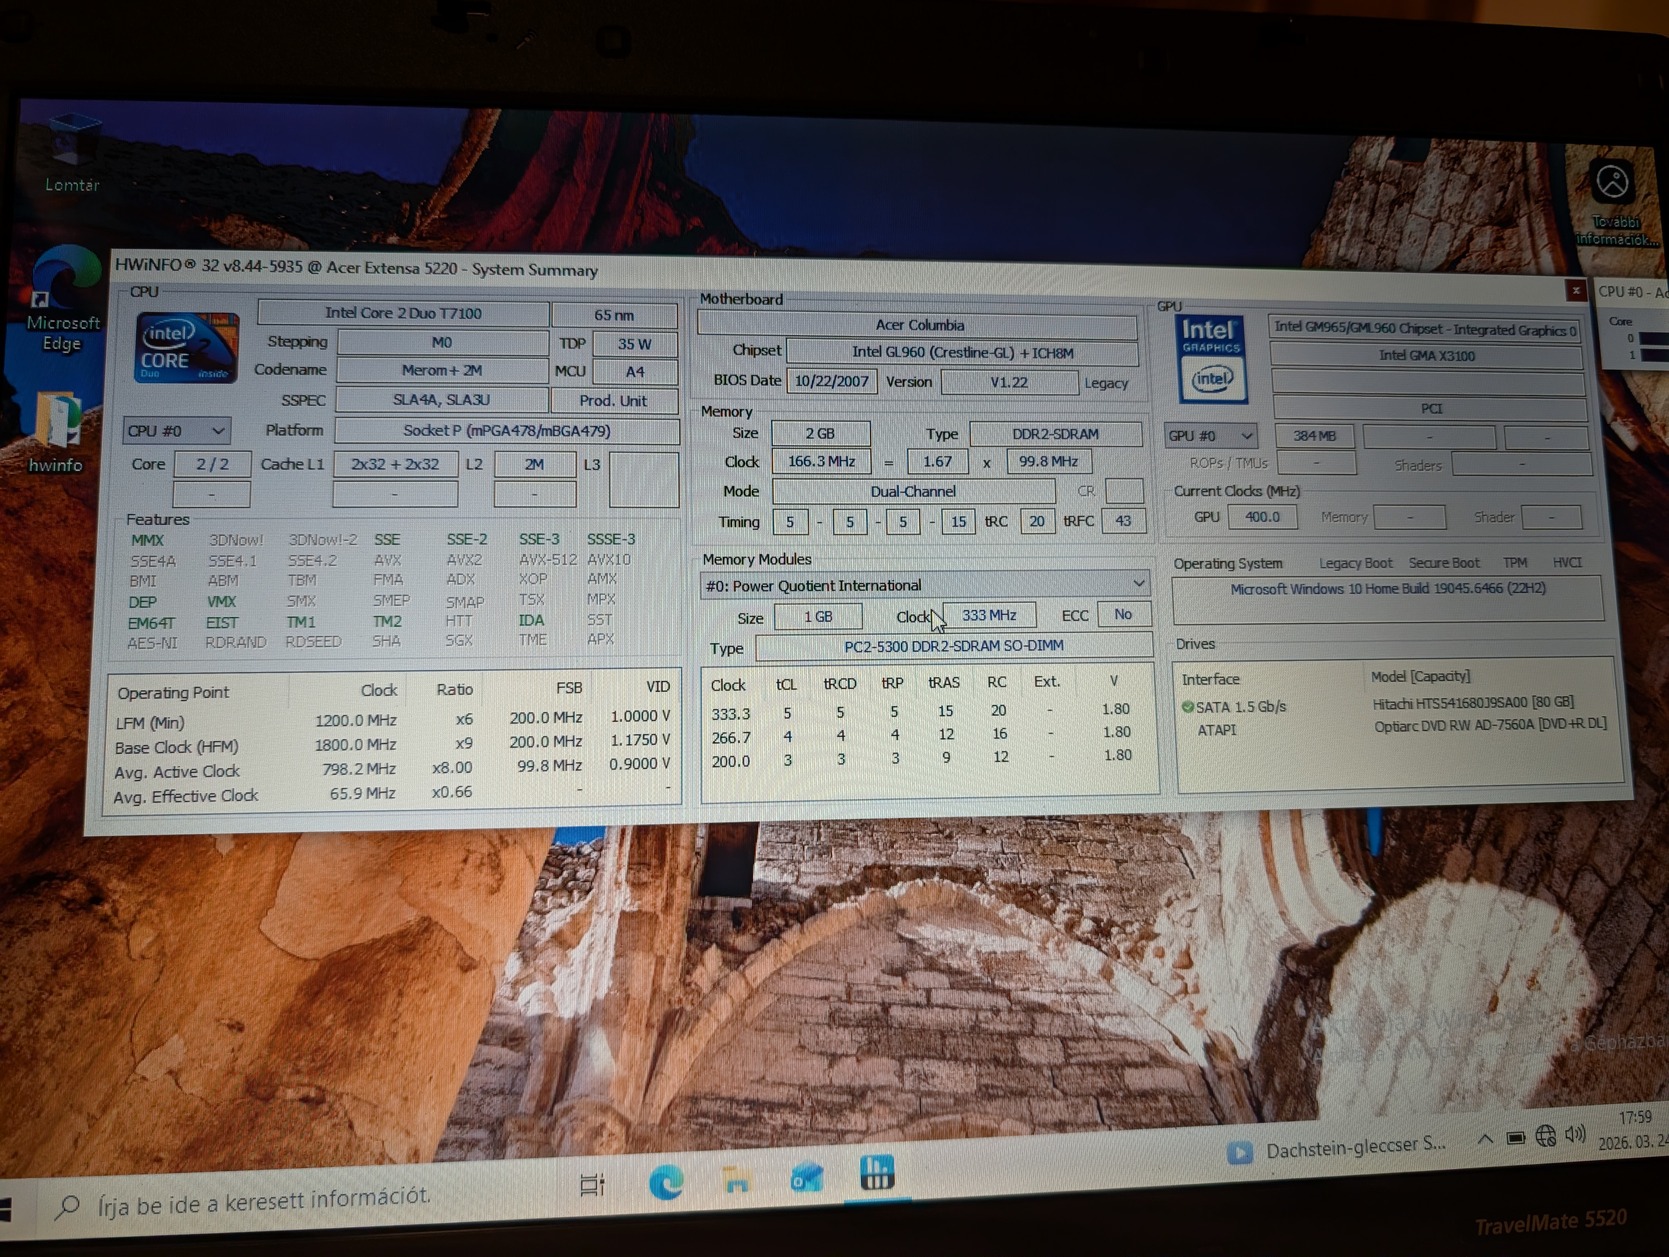
Task: Click the Dachstein-gleccser news widget icon
Action: point(1240,1153)
